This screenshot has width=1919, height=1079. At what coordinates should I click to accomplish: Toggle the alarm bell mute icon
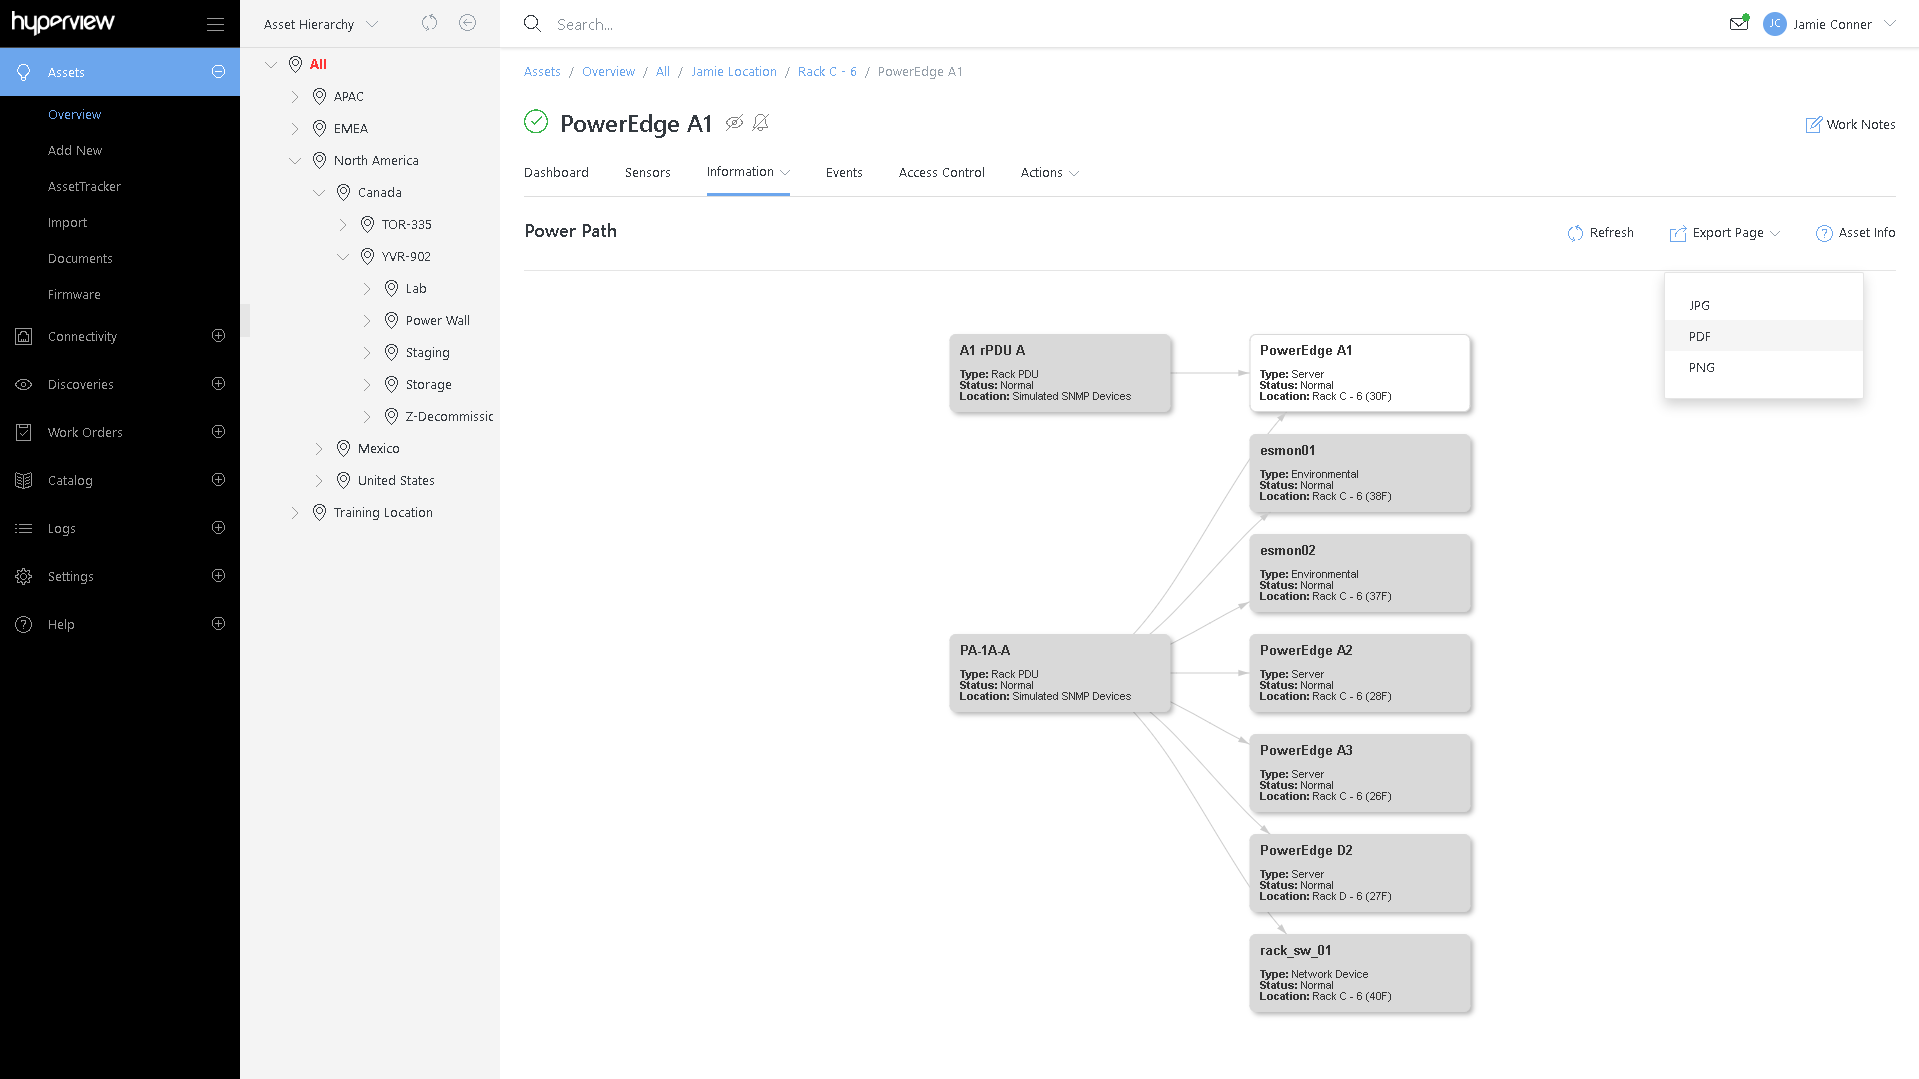tap(761, 123)
